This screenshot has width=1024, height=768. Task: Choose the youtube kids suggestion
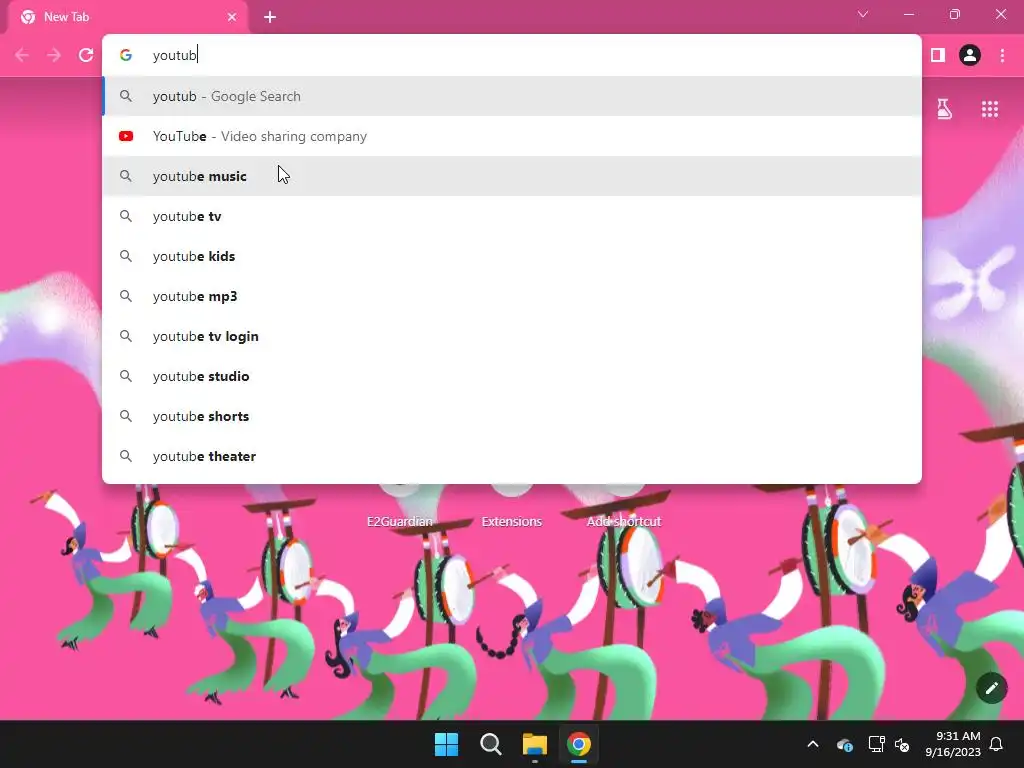tap(512, 256)
